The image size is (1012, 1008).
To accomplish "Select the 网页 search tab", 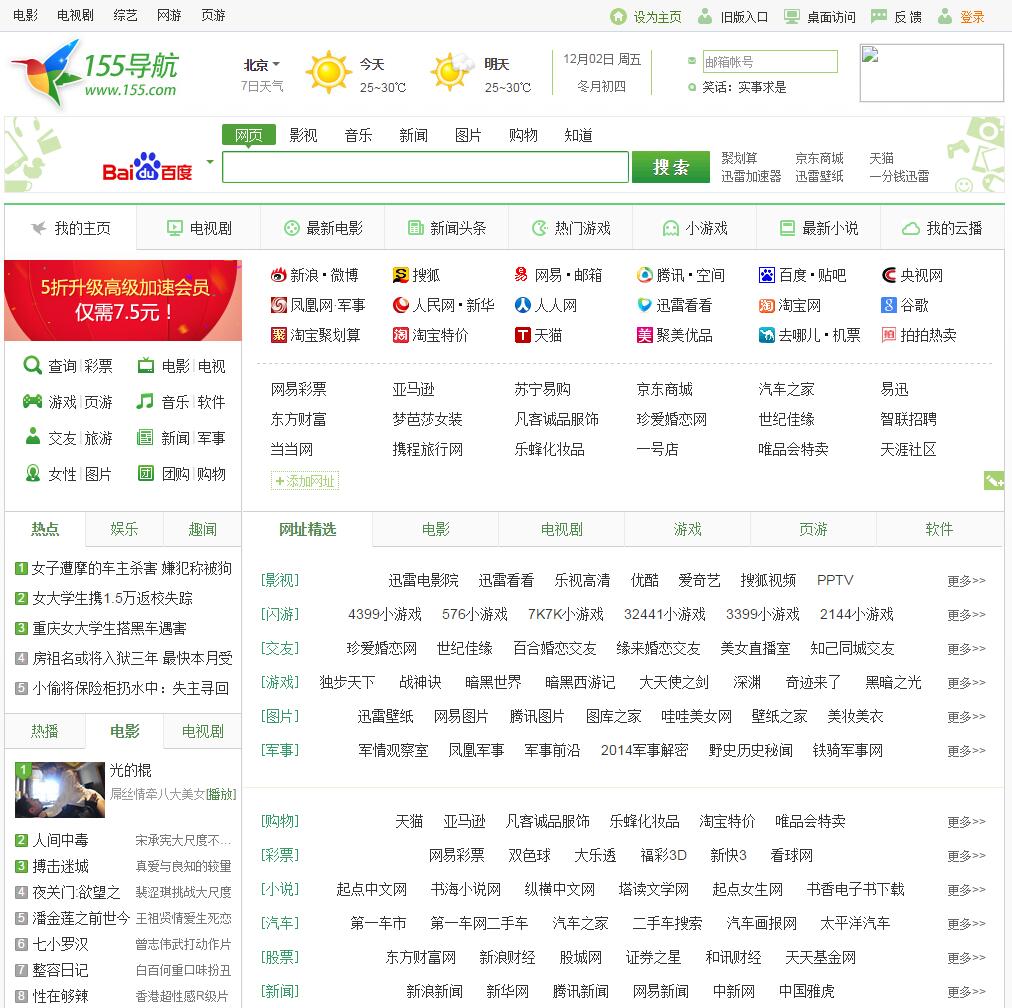I will (248, 135).
